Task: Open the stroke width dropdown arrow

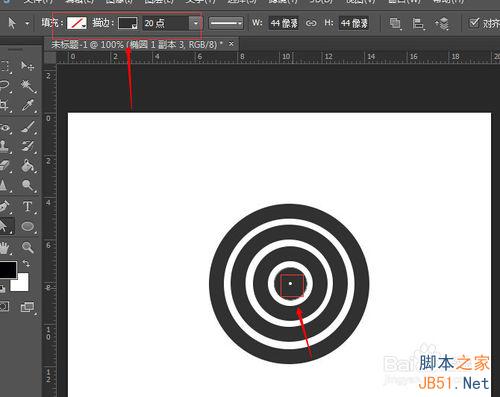Action: 196,23
